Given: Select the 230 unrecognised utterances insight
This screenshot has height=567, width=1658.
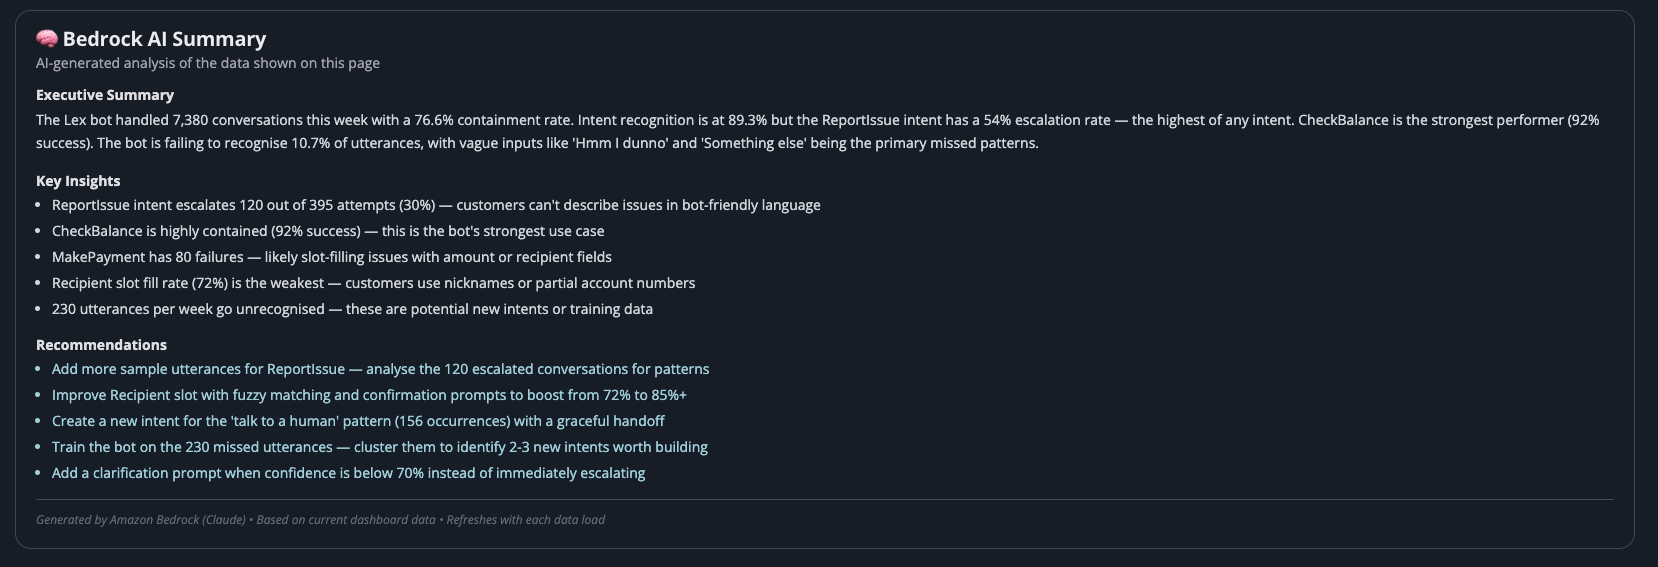Looking at the screenshot, I should (x=352, y=309).
